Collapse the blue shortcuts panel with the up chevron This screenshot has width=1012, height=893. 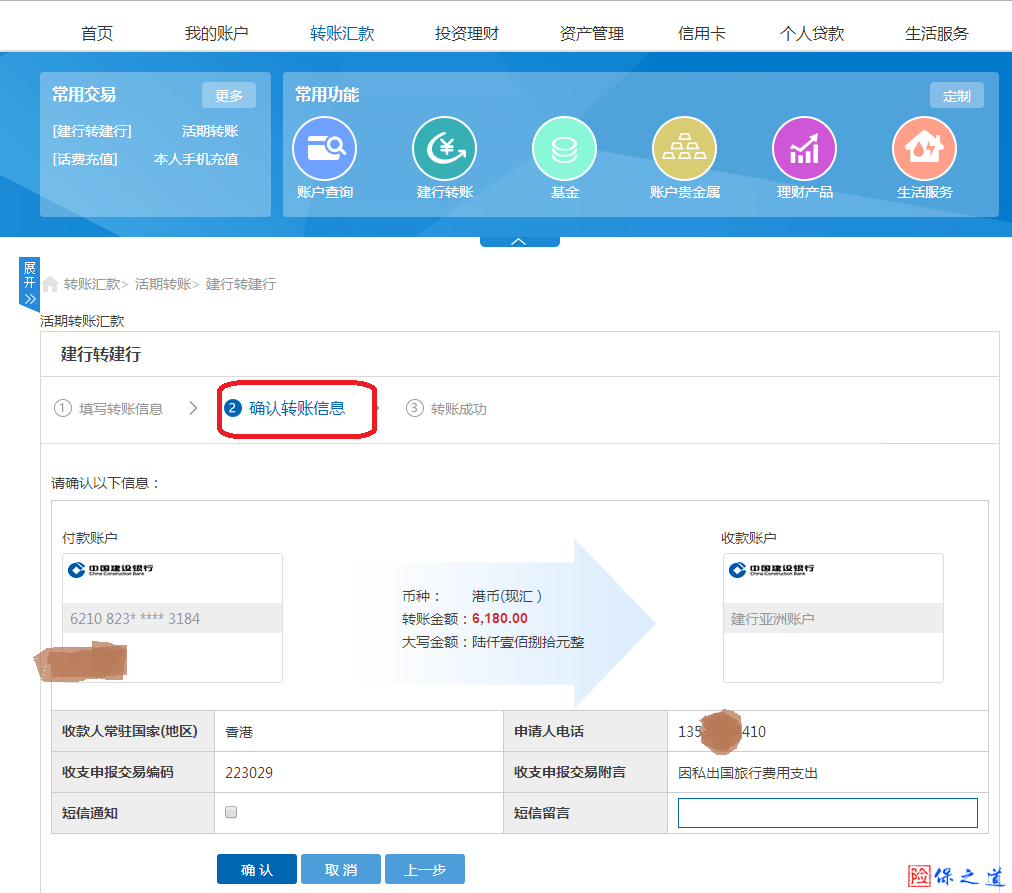(x=519, y=241)
